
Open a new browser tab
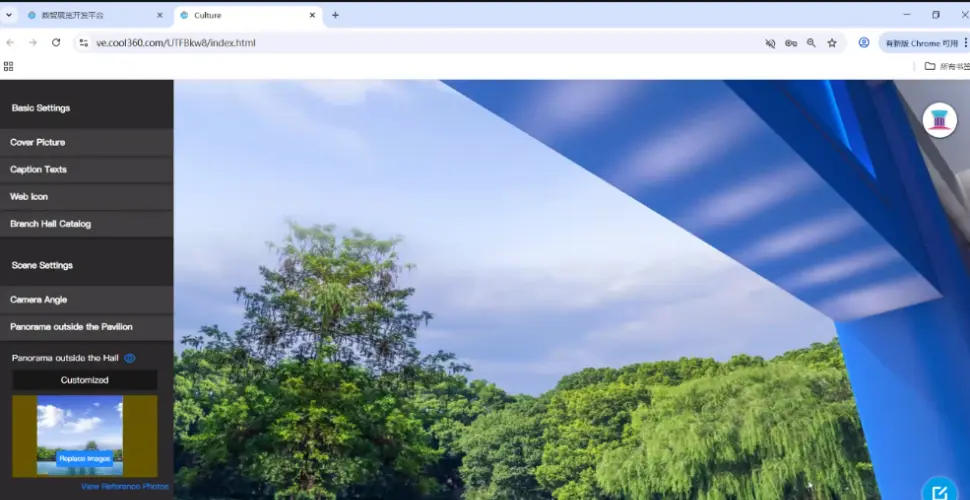[x=335, y=15]
